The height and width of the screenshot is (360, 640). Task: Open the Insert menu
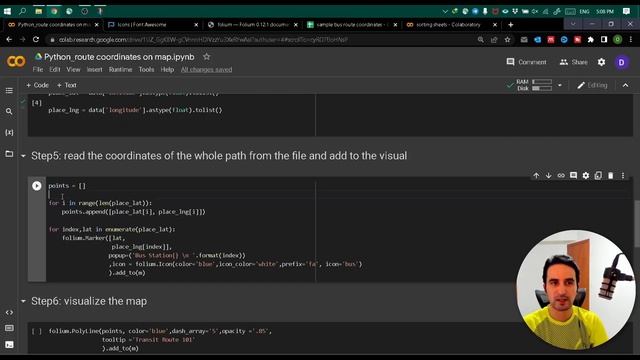[x=94, y=69]
